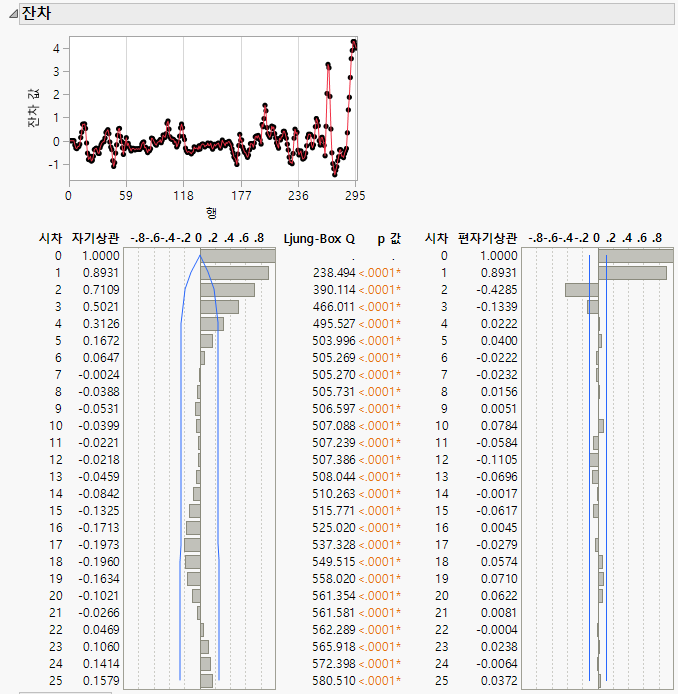Click autocorrelation value -0.1973
This screenshot has height=694, width=678.
pyautogui.click(x=99, y=545)
